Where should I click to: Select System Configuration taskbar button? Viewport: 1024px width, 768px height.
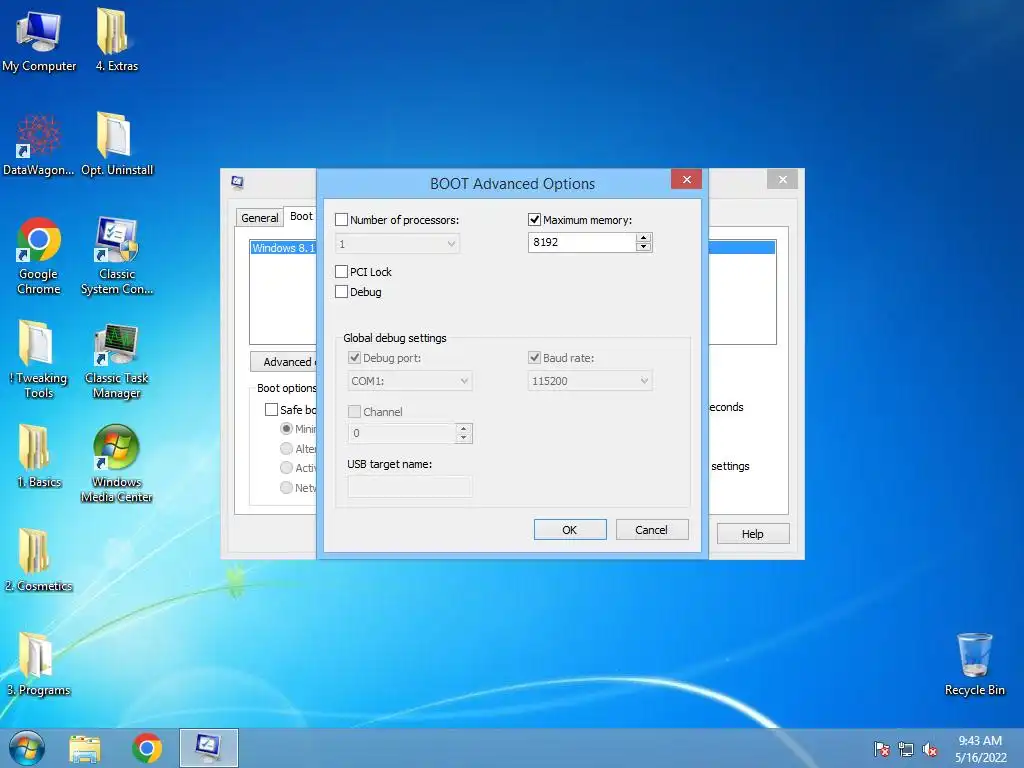[x=209, y=748]
